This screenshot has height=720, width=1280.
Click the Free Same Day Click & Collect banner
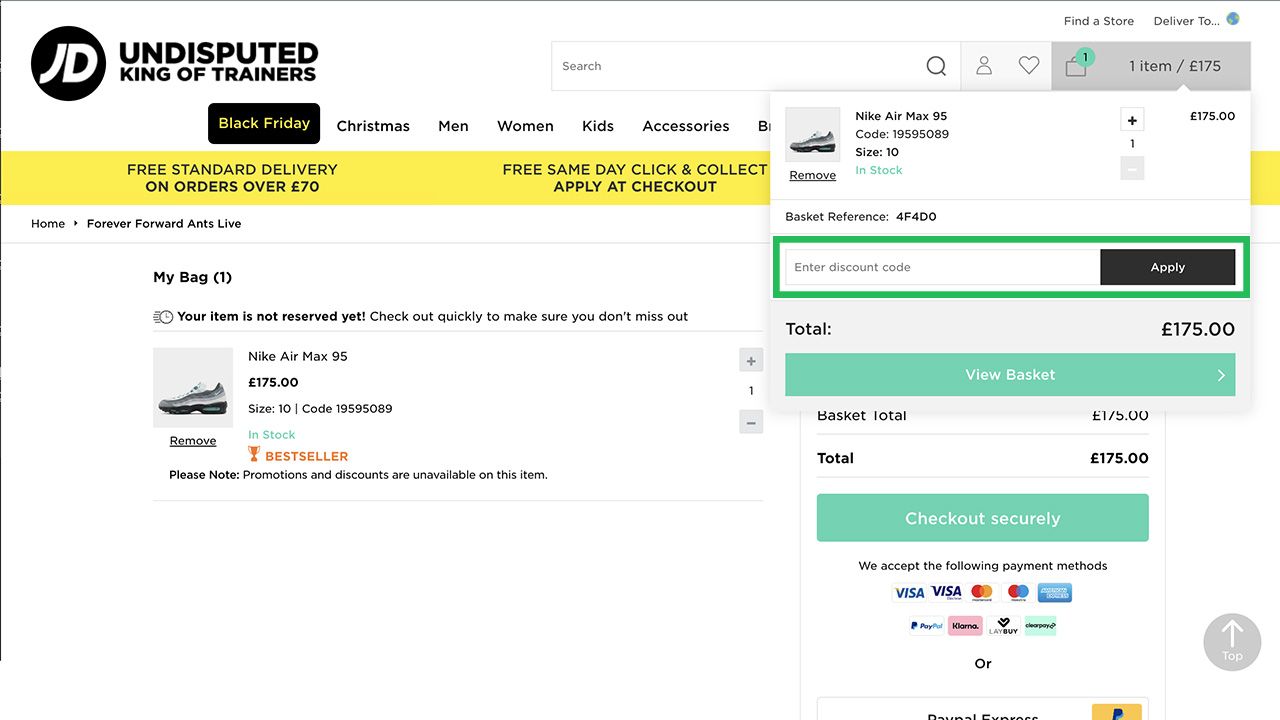[x=635, y=178]
